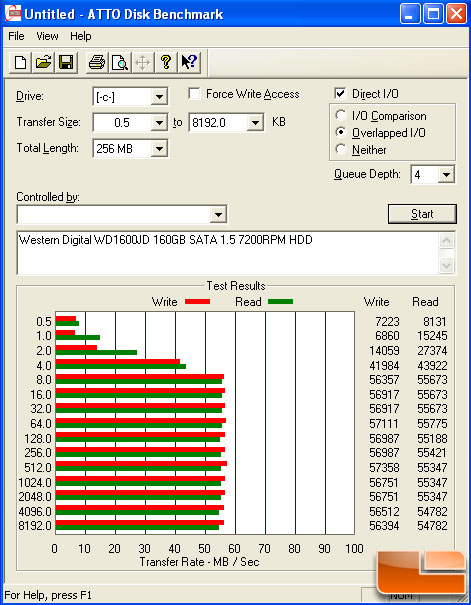Viewport: 471px width, 605px height.
Task: Open the Total Length 256 MB dropdown
Action: 159,149
